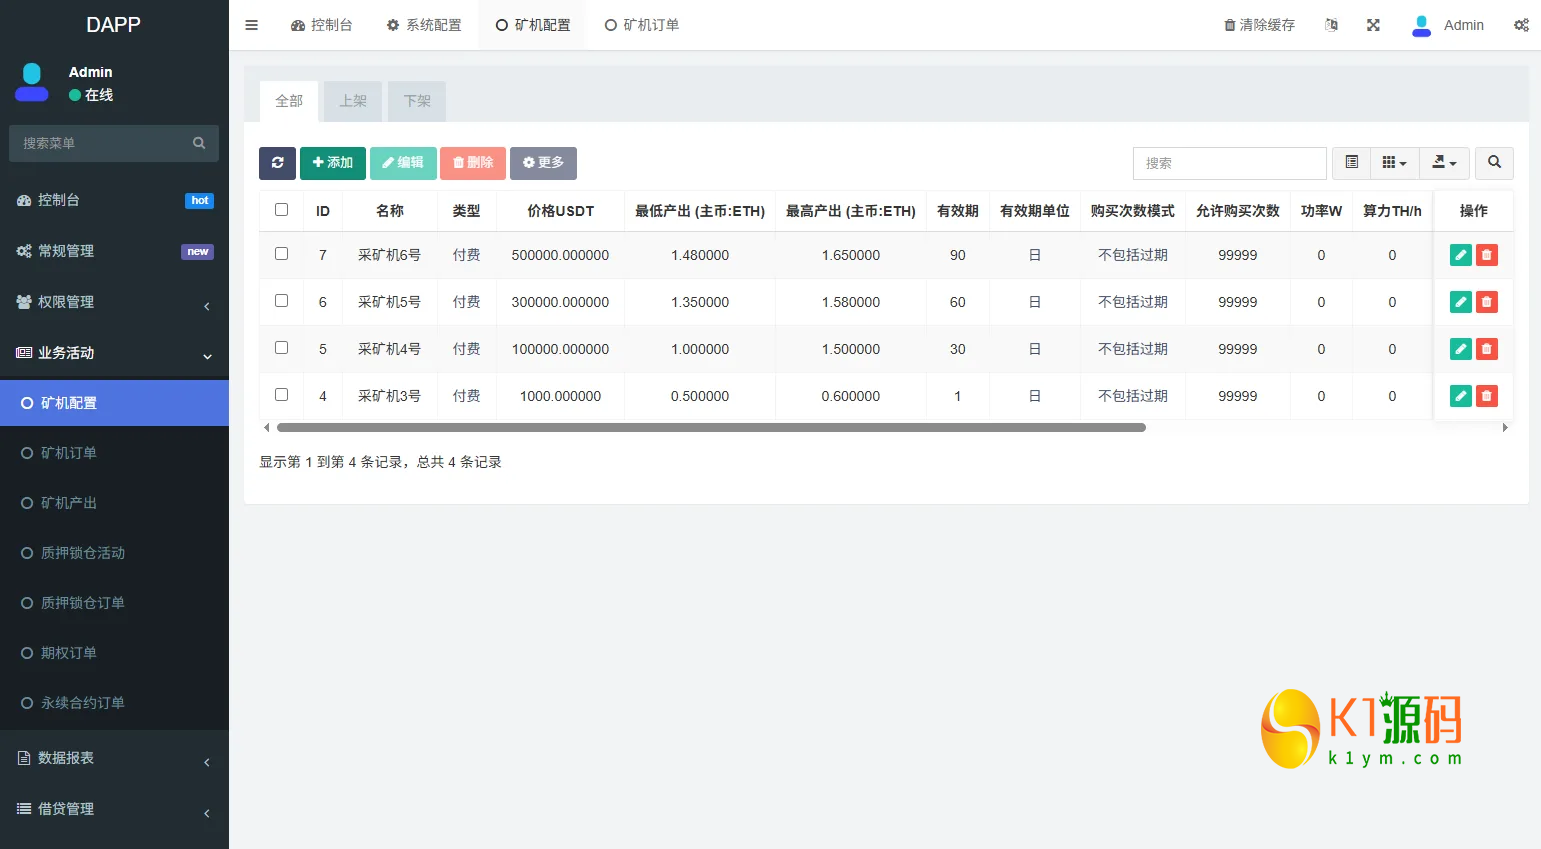Click the 编辑 toolbar button
This screenshot has height=849, width=1541.
click(x=403, y=163)
